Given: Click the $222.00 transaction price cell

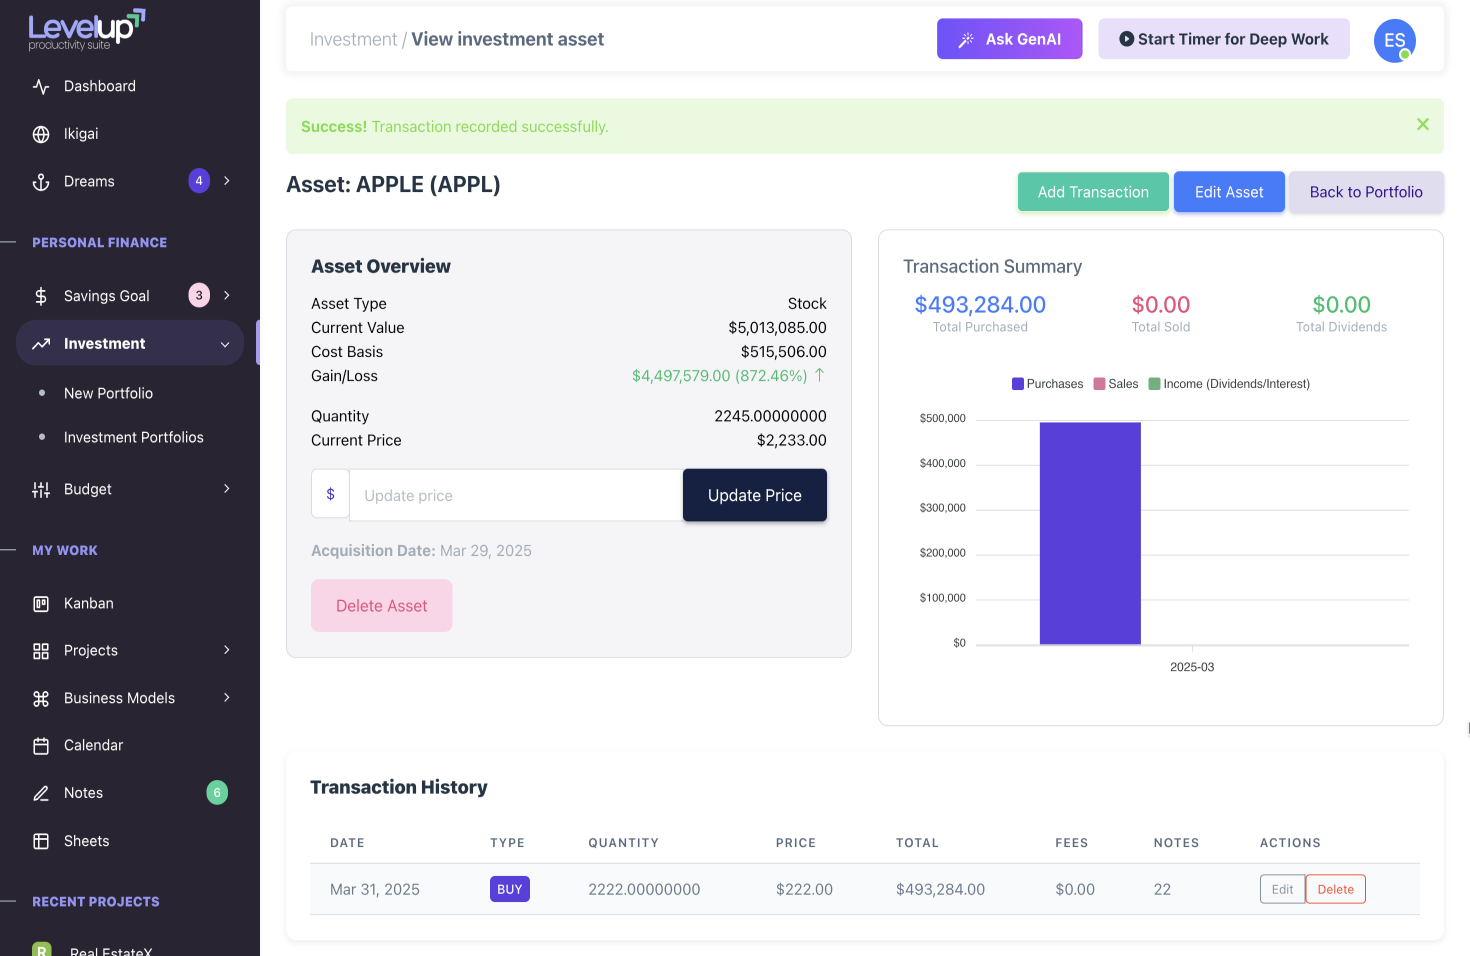Looking at the screenshot, I should point(804,890).
